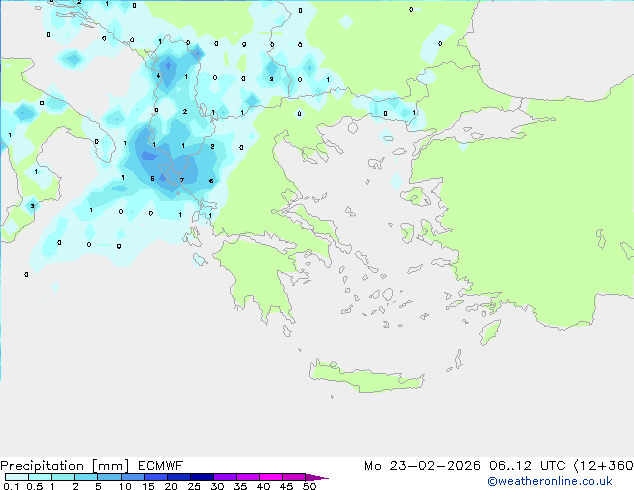Screen dimensions: 634x490
Task: Pick the 5–10 mm legend swatch
Action: coord(109,477)
